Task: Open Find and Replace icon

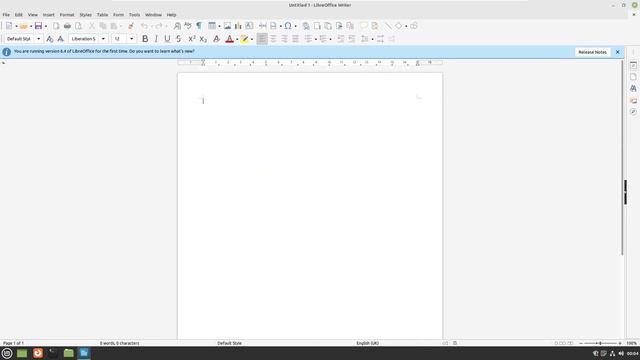Action: coord(177,26)
